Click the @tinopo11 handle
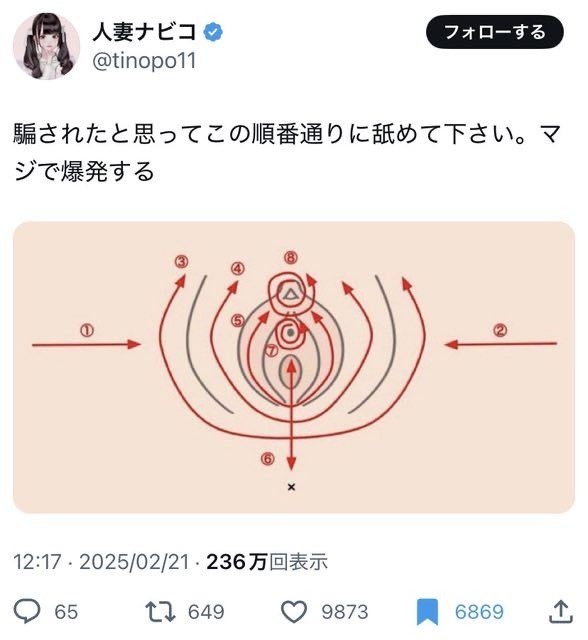This screenshot has width=588, height=640. 144,61
